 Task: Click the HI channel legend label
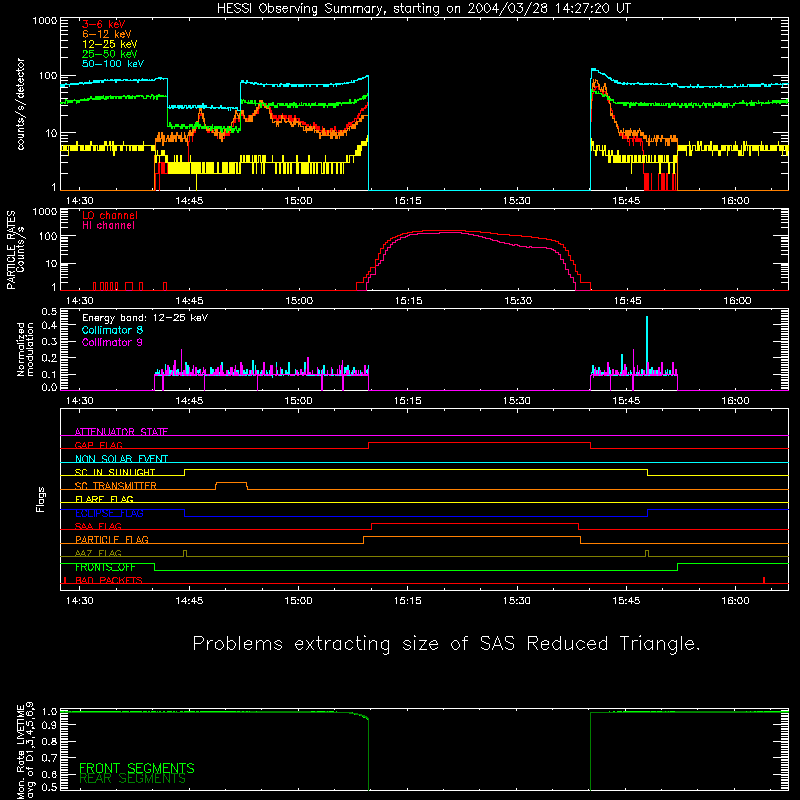click(109, 226)
